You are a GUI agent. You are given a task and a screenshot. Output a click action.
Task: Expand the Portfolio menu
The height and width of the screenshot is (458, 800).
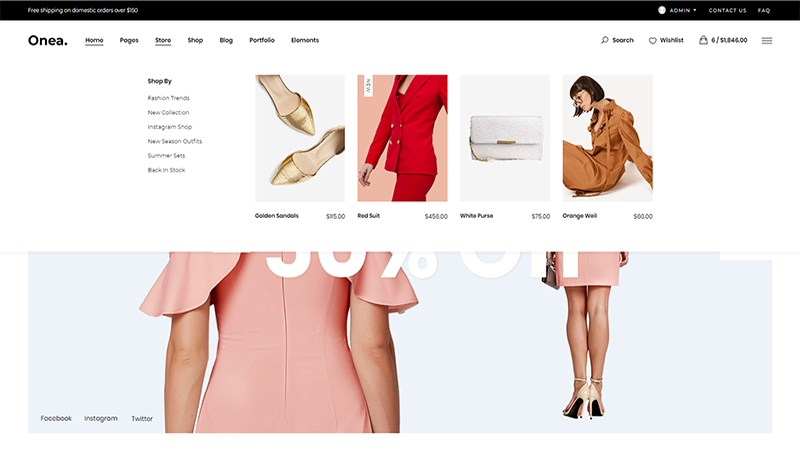pos(262,40)
